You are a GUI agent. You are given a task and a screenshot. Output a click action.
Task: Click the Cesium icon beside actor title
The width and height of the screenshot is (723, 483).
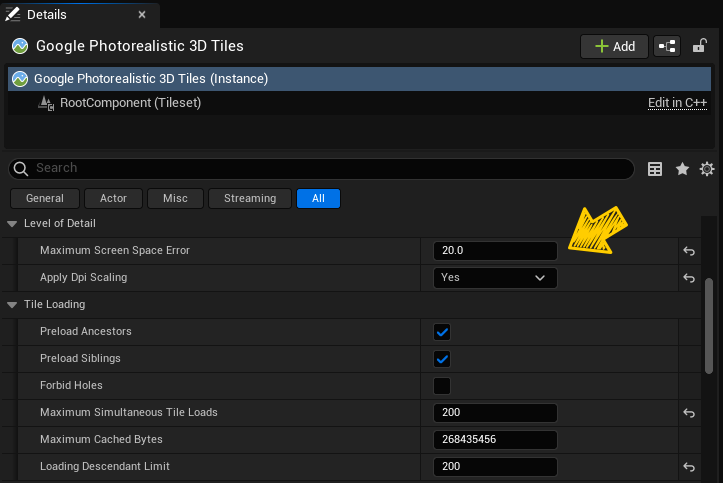click(x=20, y=46)
